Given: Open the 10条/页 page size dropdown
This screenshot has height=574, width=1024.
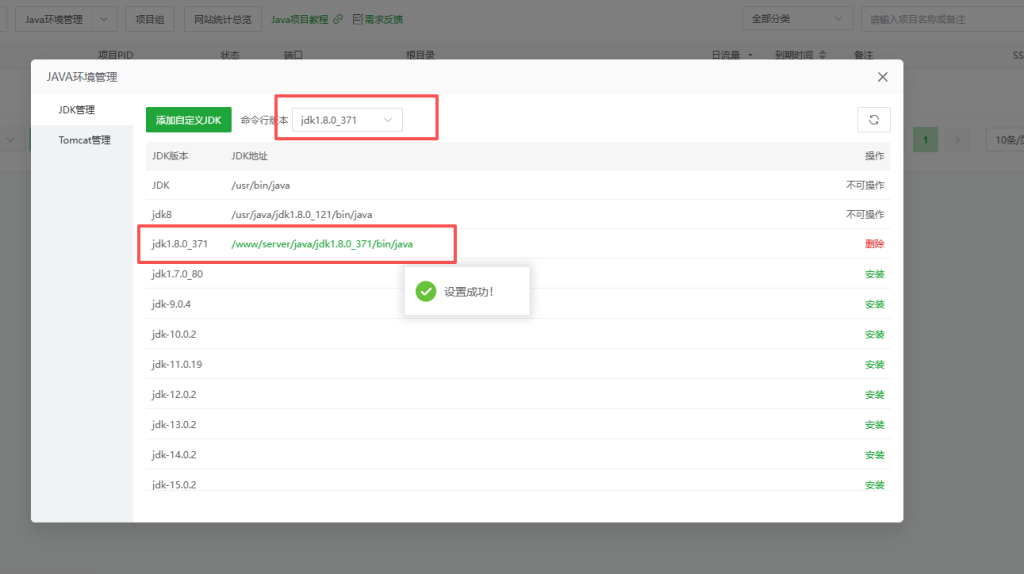Looking at the screenshot, I should click(x=1006, y=140).
